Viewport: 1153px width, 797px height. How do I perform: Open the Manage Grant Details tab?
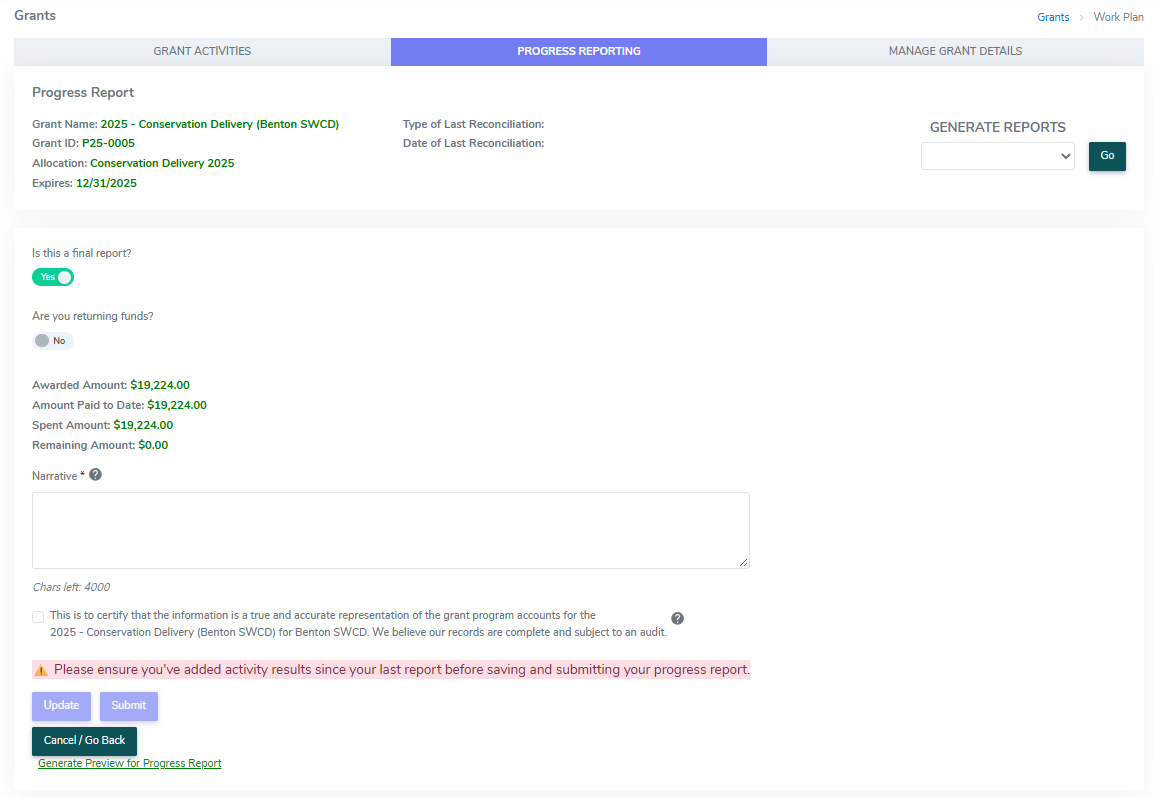(x=955, y=51)
